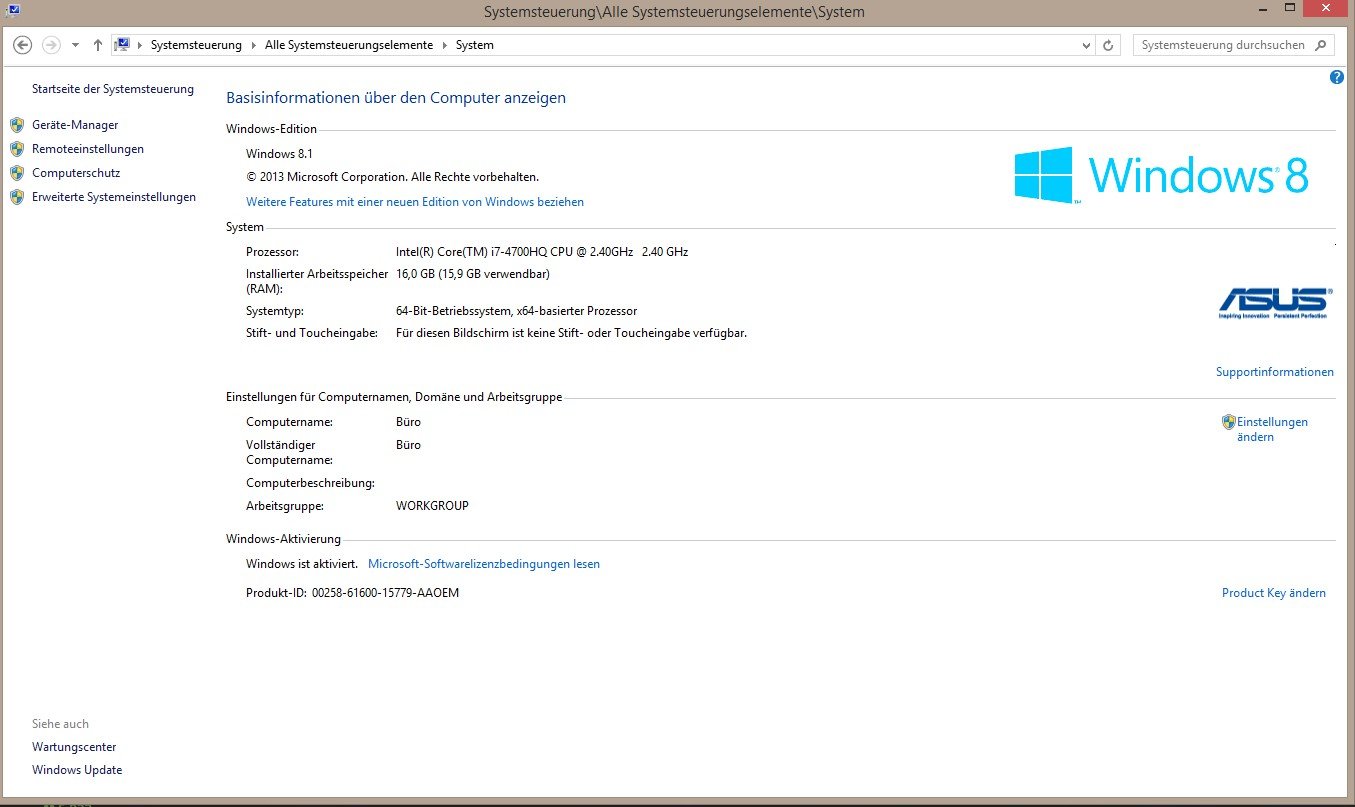Click the shield icon next to Einstellungen ändern

point(1229,422)
